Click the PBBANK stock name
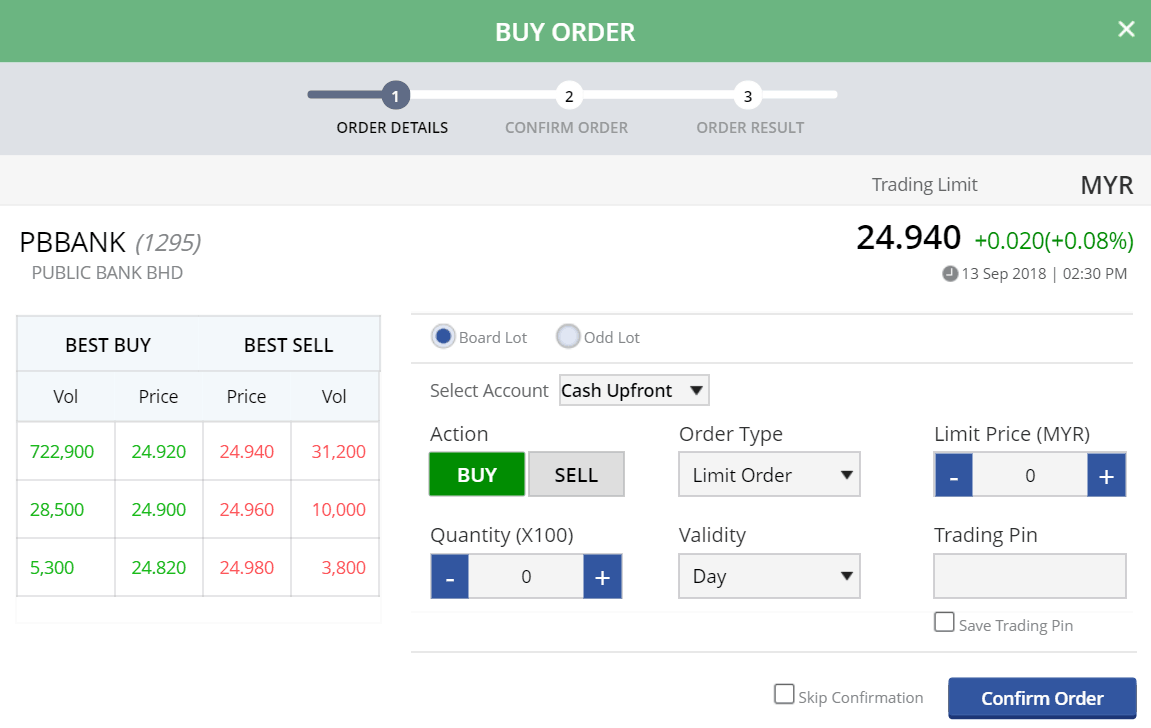Image resolution: width=1151 pixels, height=728 pixels. [73, 242]
